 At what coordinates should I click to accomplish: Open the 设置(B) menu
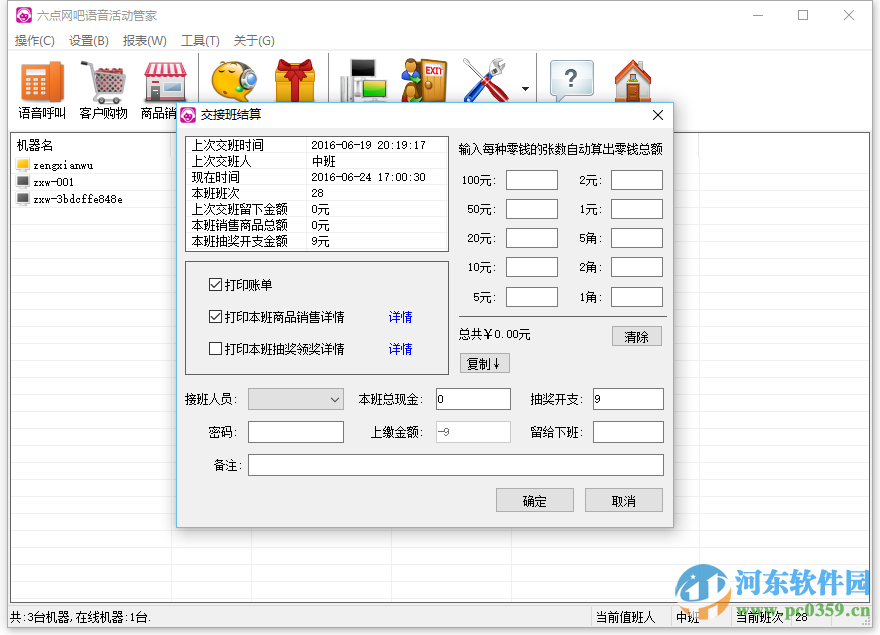[x=88, y=40]
